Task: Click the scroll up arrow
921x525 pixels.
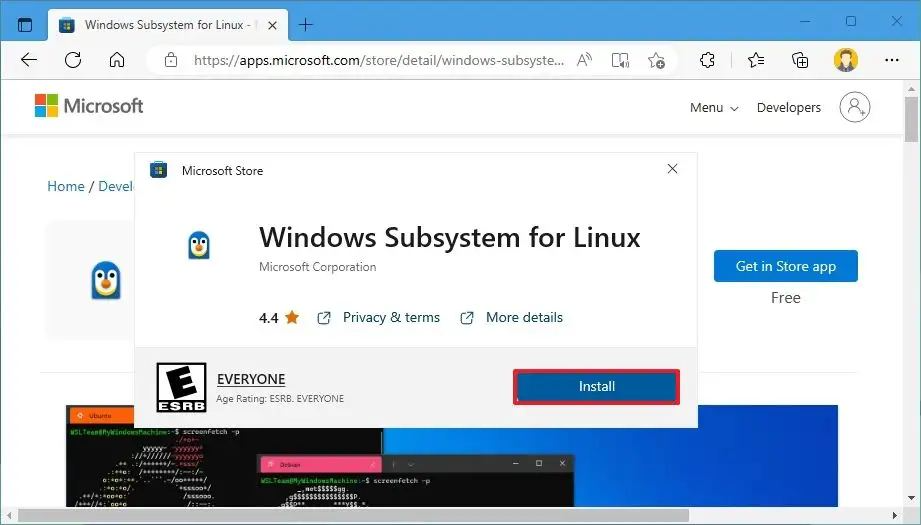Action: [912, 89]
